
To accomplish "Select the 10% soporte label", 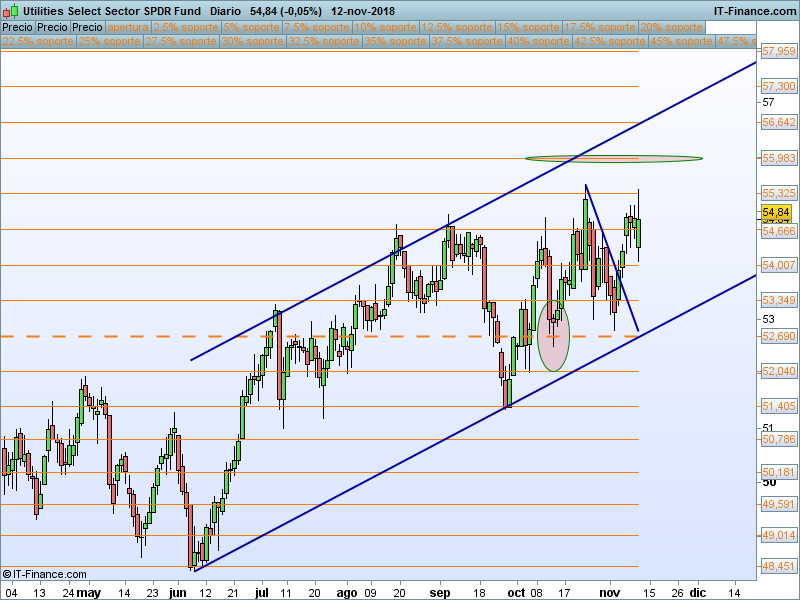I will coord(385,27).
